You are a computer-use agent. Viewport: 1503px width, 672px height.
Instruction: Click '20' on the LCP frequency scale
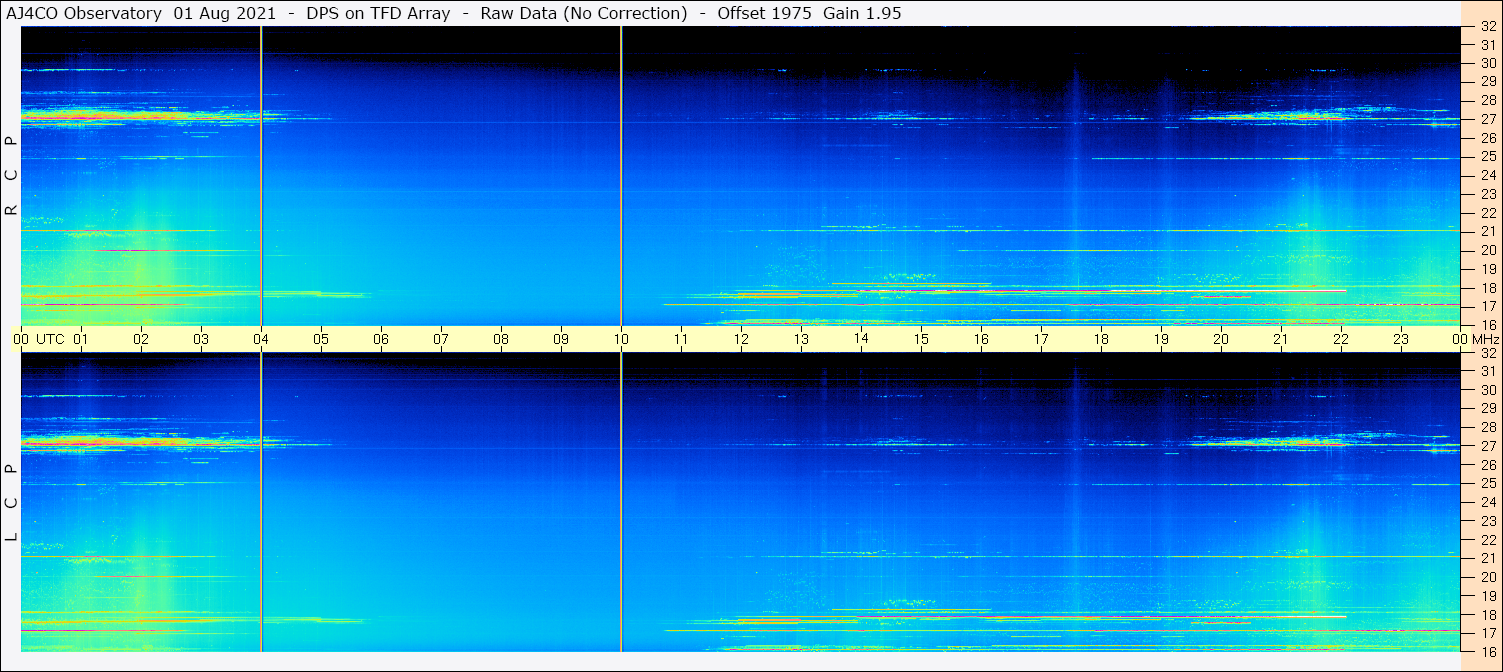(1487, 577)
